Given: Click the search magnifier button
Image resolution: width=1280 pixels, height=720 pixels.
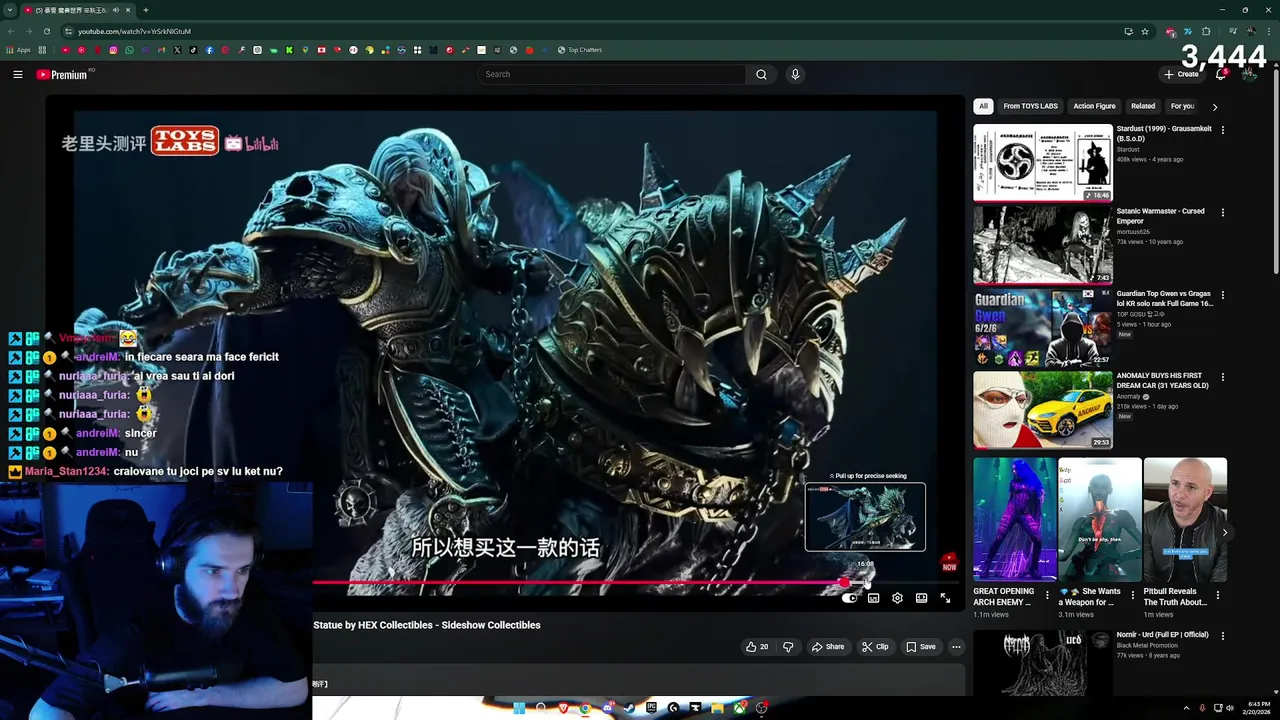Looking at the screenshot, I should [x=761, y=74].
